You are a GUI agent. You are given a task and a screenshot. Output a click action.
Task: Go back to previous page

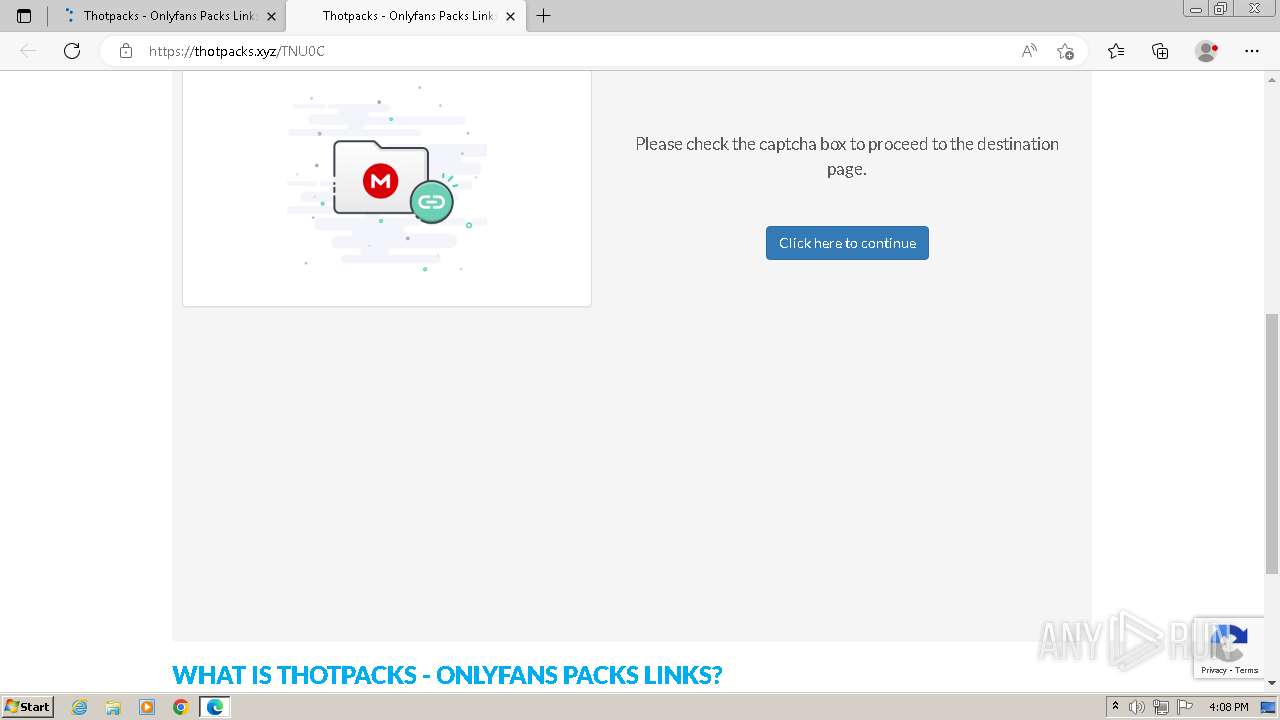coord(28,51)
